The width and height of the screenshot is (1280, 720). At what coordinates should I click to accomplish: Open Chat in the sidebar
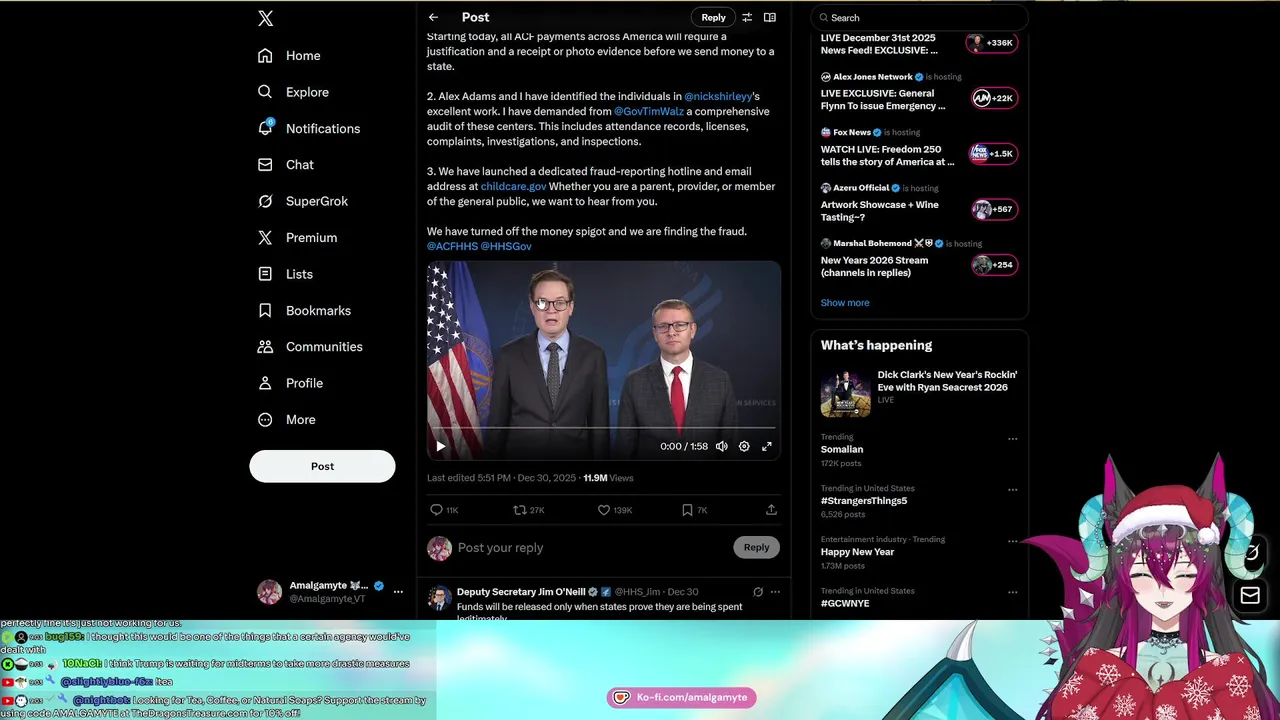(x=286, y=165)
